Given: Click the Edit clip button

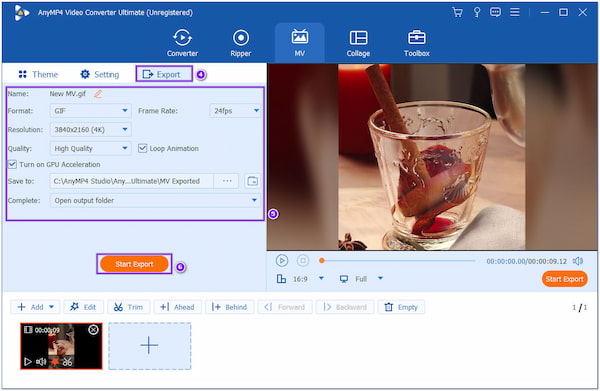Looking at the screenshot, I should 83,307.
